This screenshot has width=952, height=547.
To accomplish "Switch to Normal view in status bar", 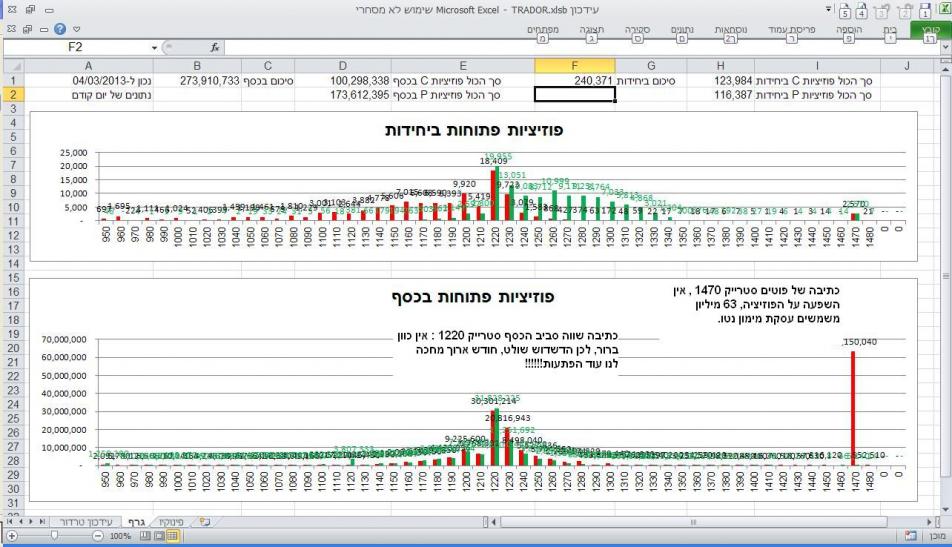I will click(172, 537).
